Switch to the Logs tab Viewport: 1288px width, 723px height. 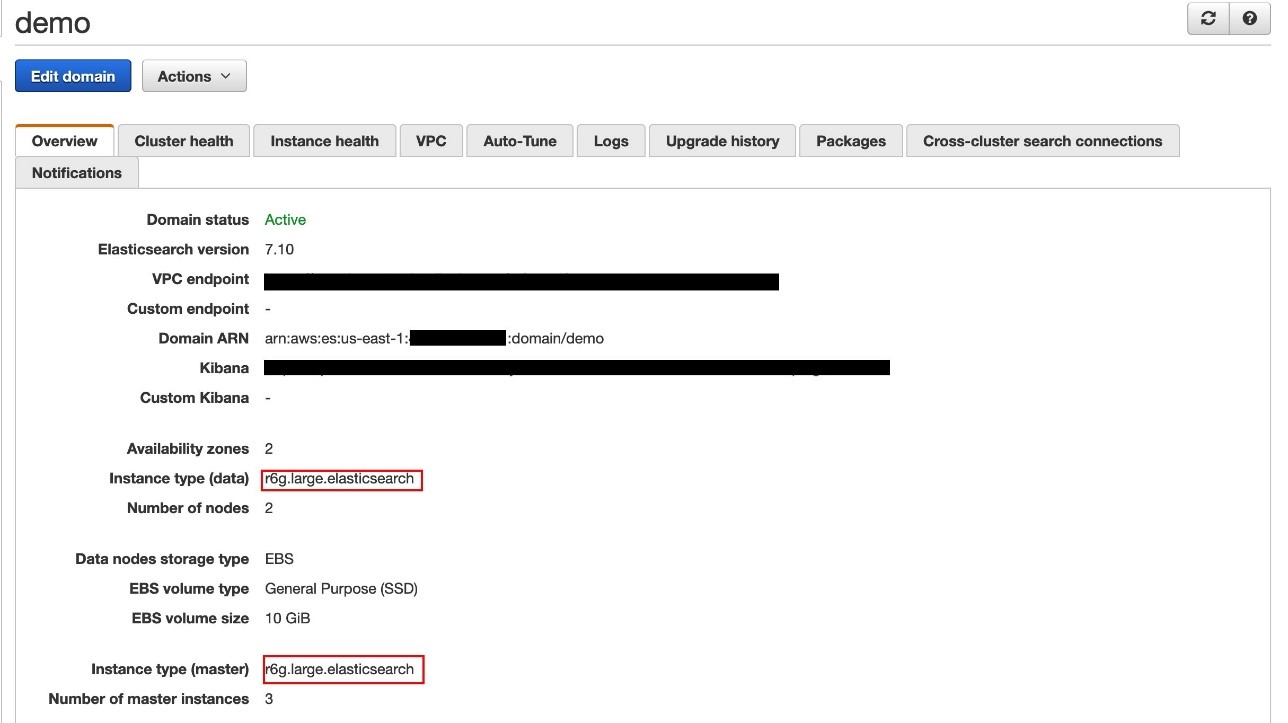(611, 141)
